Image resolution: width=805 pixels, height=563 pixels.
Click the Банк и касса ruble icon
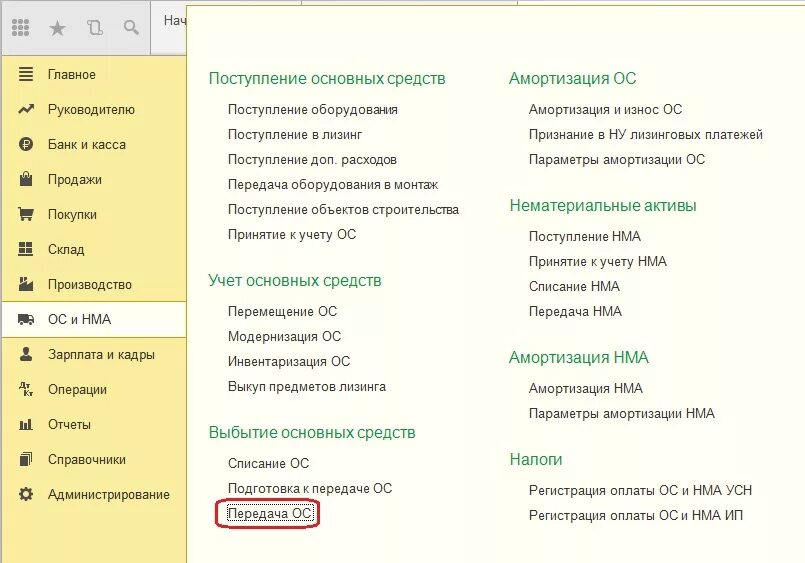[26, 144]
